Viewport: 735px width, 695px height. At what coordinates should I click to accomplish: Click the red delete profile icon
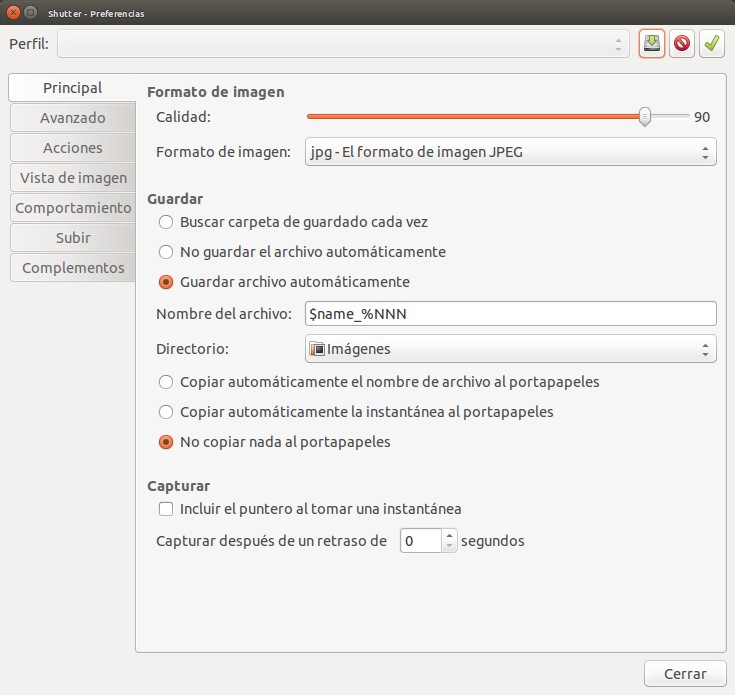tap(682, 44)
